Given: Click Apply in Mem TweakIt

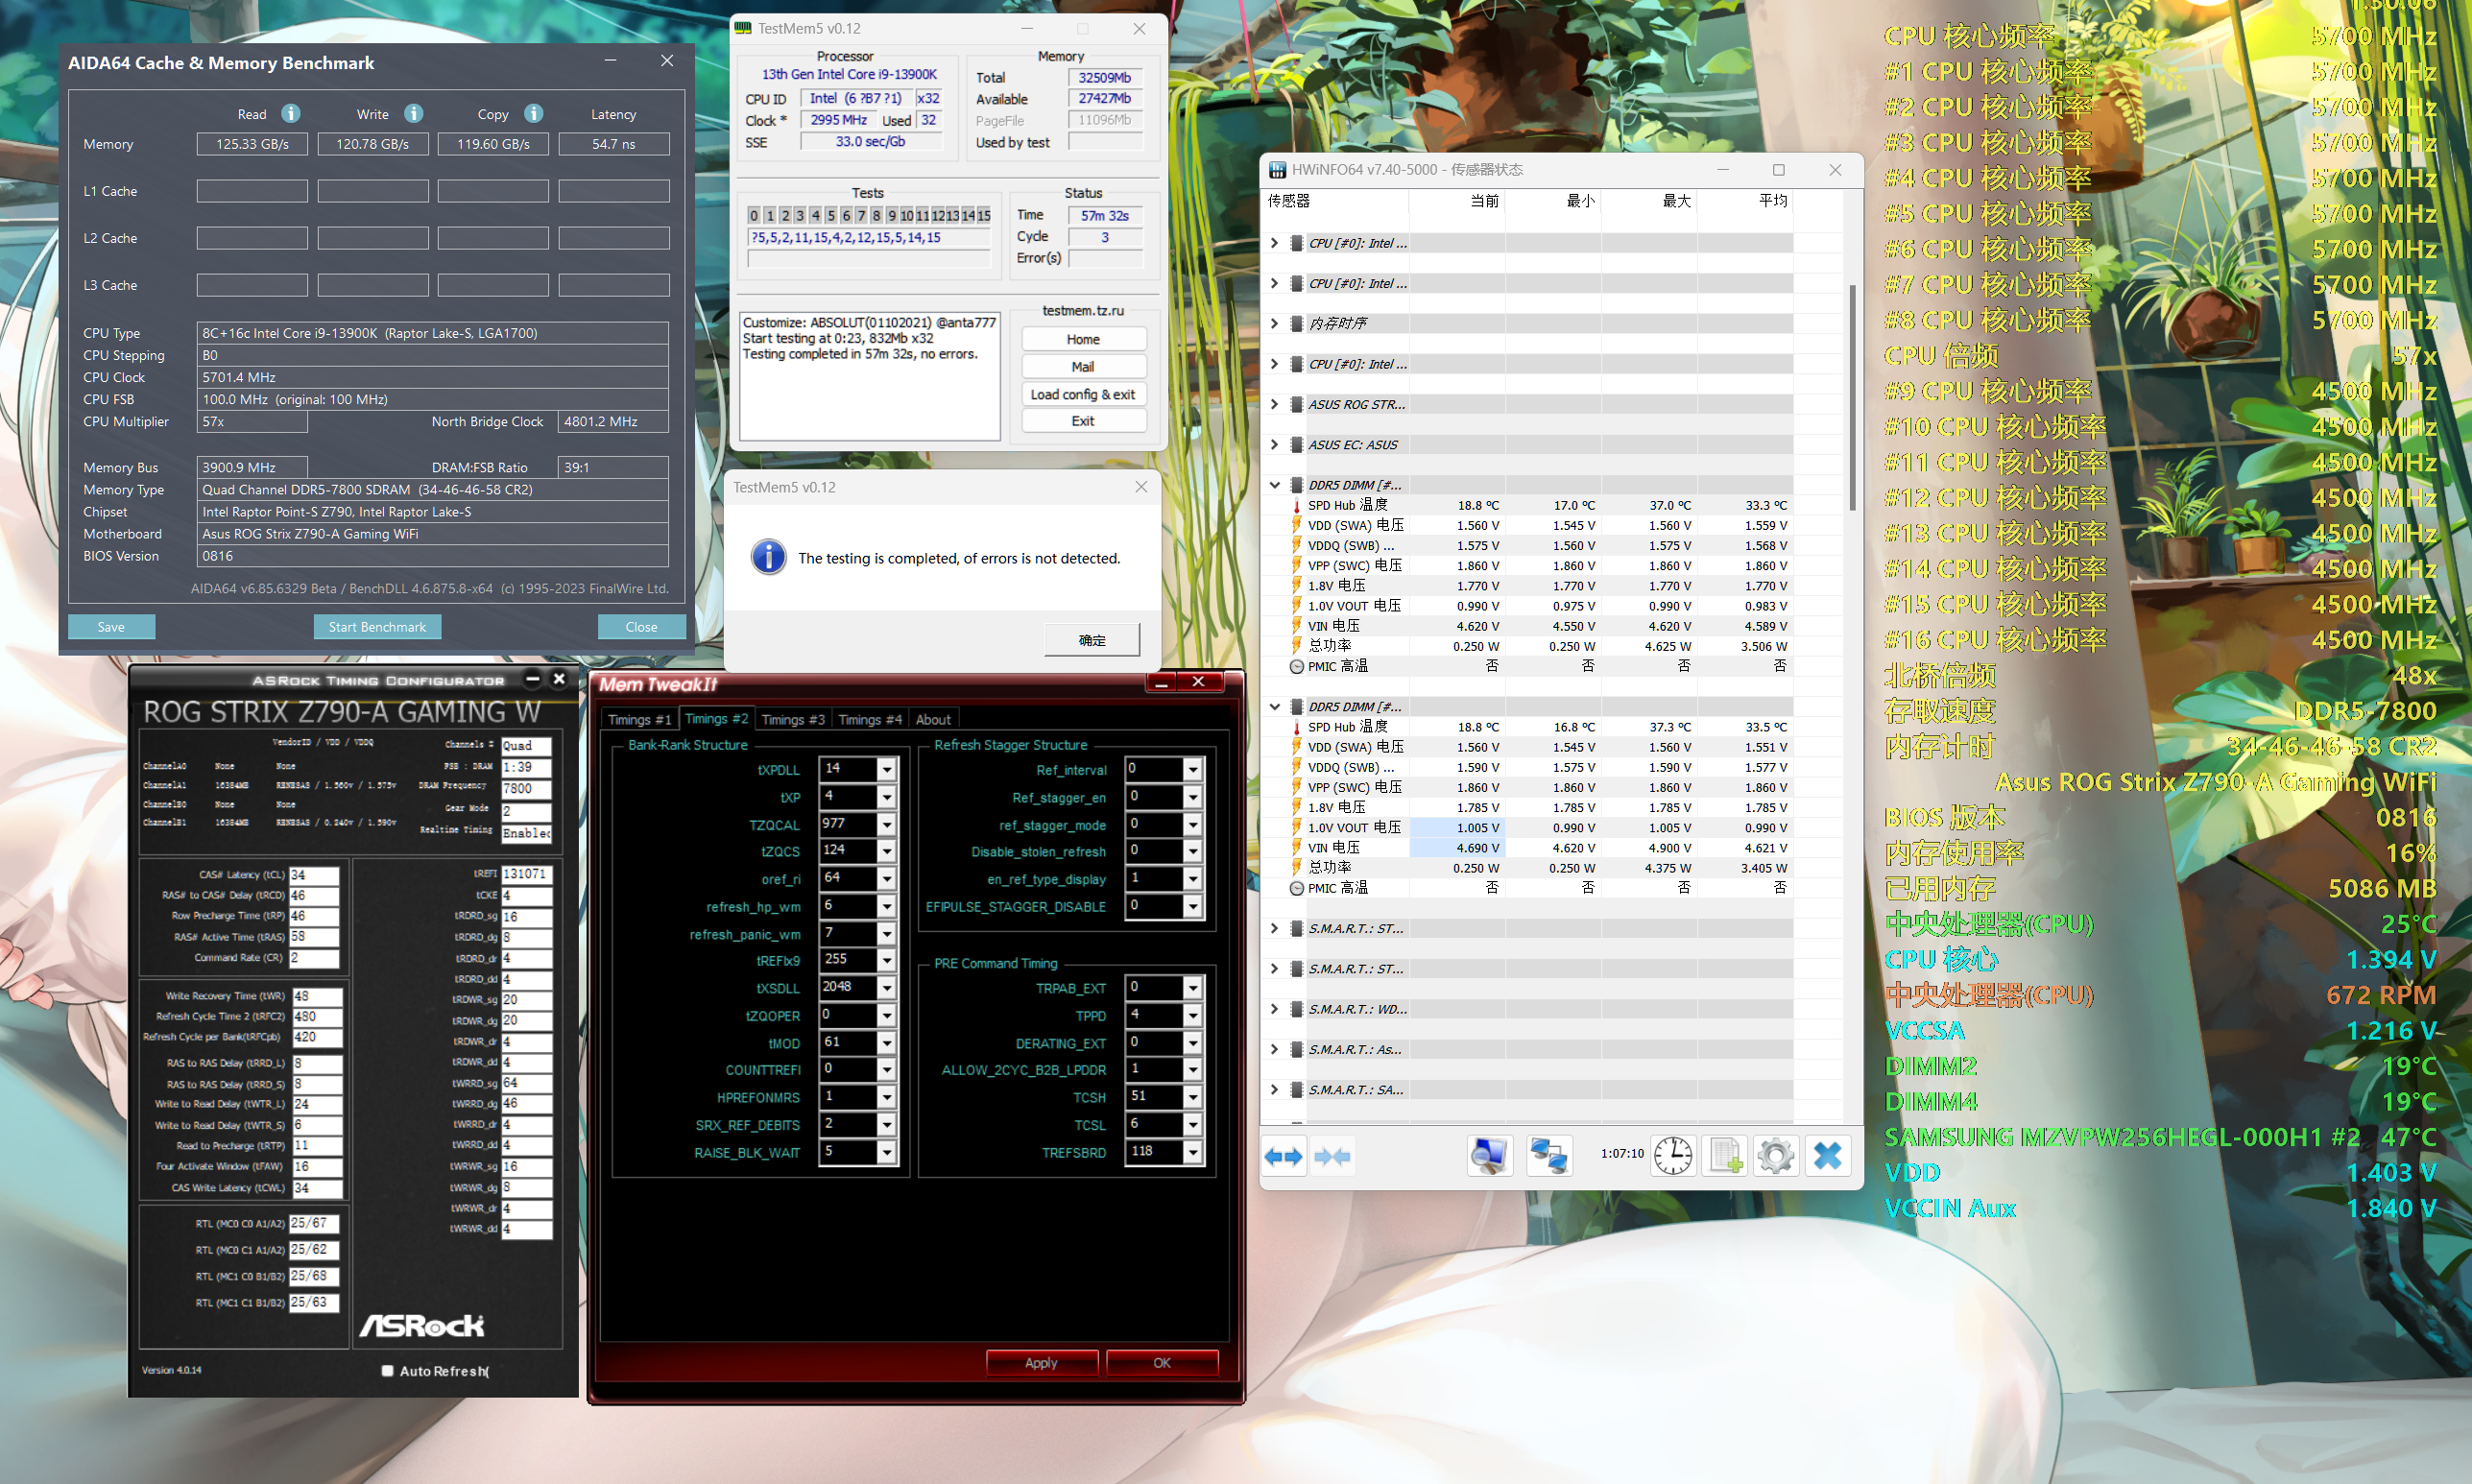Looking at the screenshot, I should click(1041, 1362).
